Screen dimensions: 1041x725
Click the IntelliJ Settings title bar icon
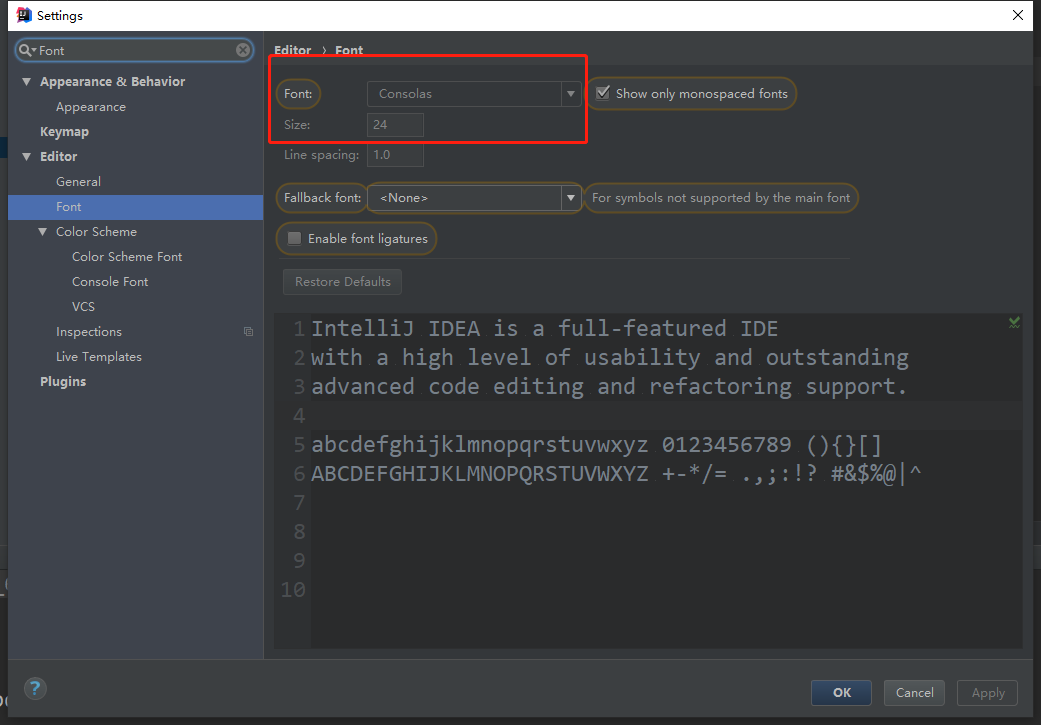[x=24, y=15]
